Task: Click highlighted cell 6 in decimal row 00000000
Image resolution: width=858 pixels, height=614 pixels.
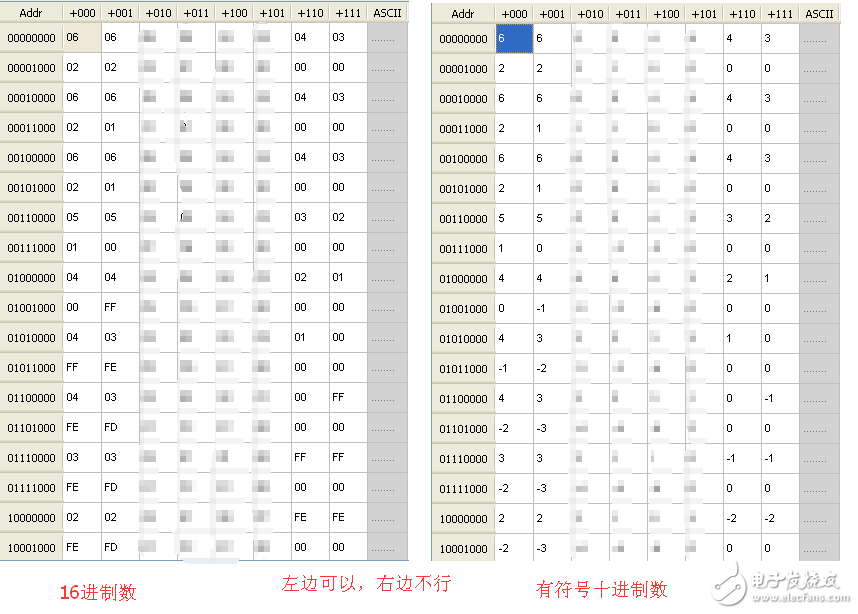Action: (x=514, y=38)
